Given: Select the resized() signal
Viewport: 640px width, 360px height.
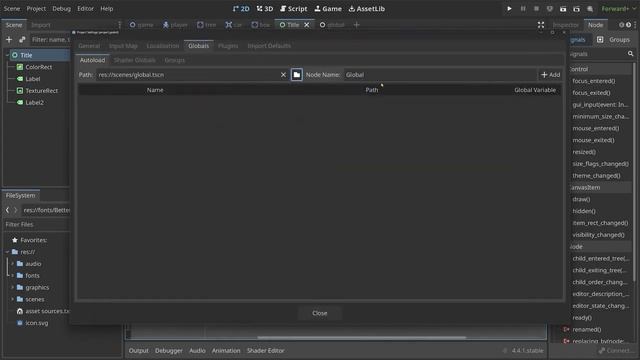Looking at the screenshot, I should [x=584, y=152].
